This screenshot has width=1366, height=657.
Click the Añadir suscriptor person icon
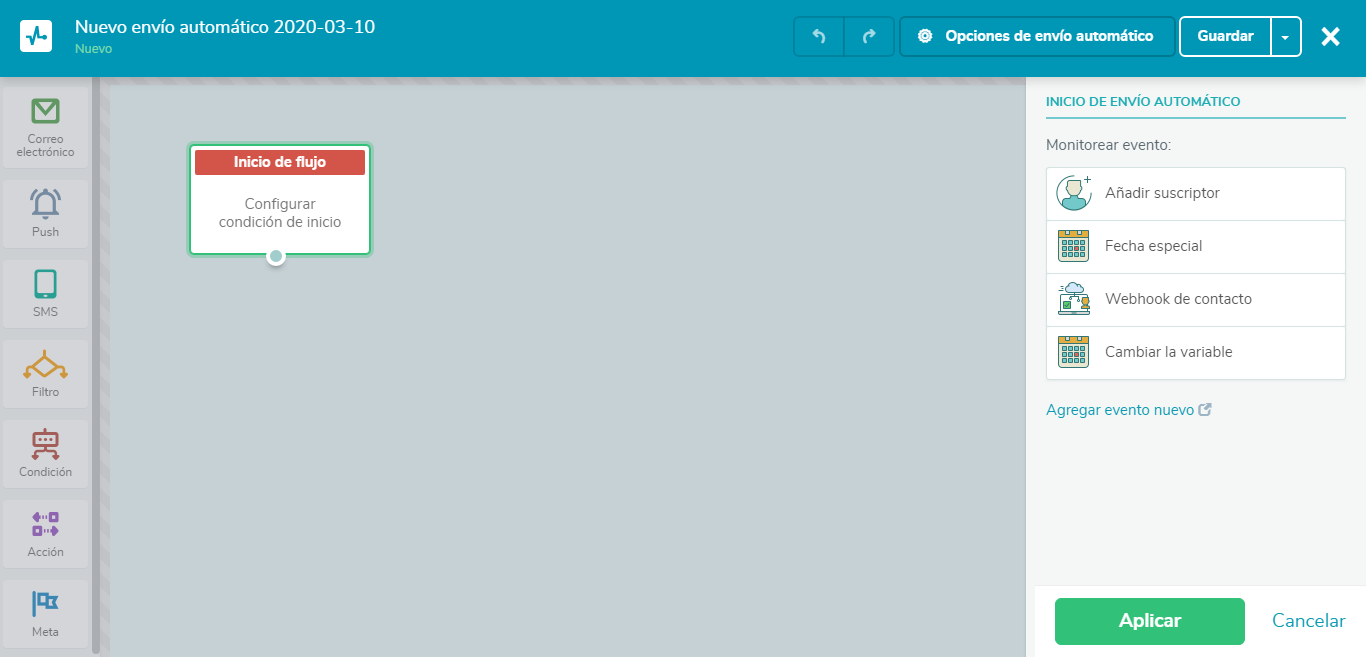point(1074,193)
